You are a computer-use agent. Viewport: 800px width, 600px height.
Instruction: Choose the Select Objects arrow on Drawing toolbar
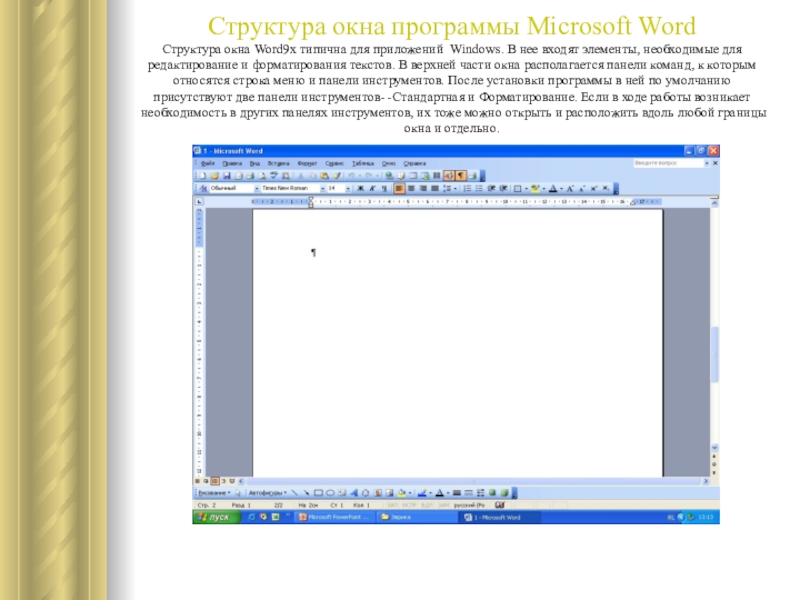click(x=238, y=493)
